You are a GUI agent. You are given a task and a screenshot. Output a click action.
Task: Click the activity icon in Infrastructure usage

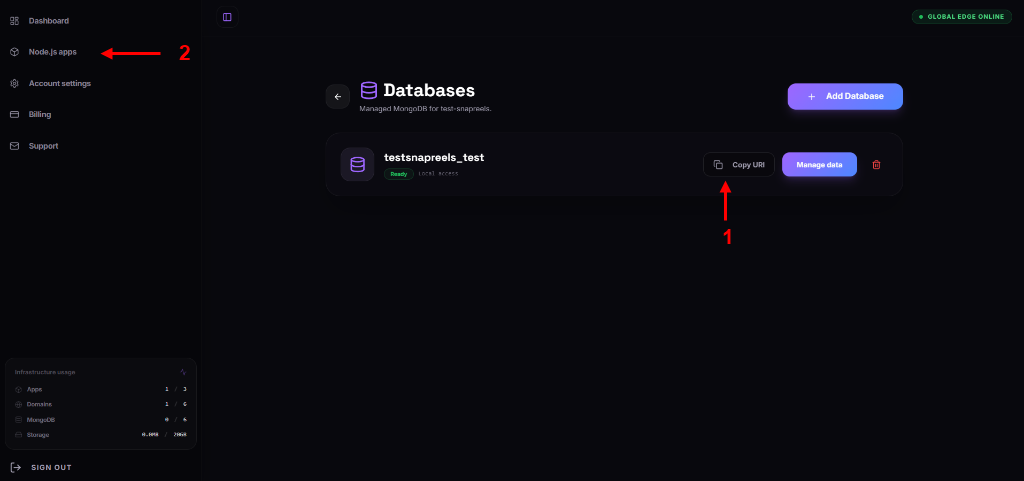pos(184,372)
